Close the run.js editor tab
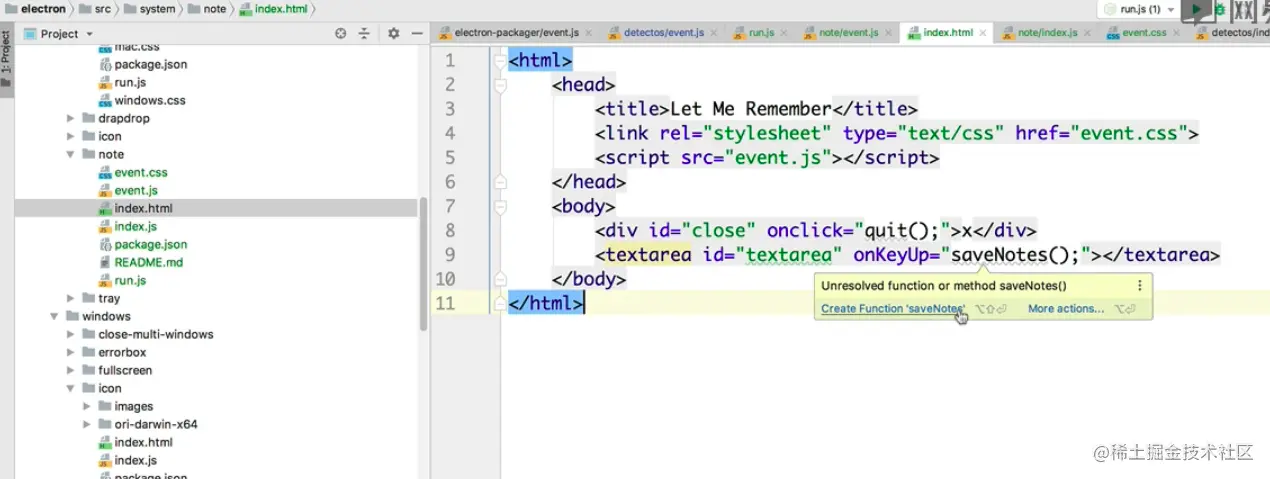The width and height of the screenshot is (1270, 479). tap(785, 33)
